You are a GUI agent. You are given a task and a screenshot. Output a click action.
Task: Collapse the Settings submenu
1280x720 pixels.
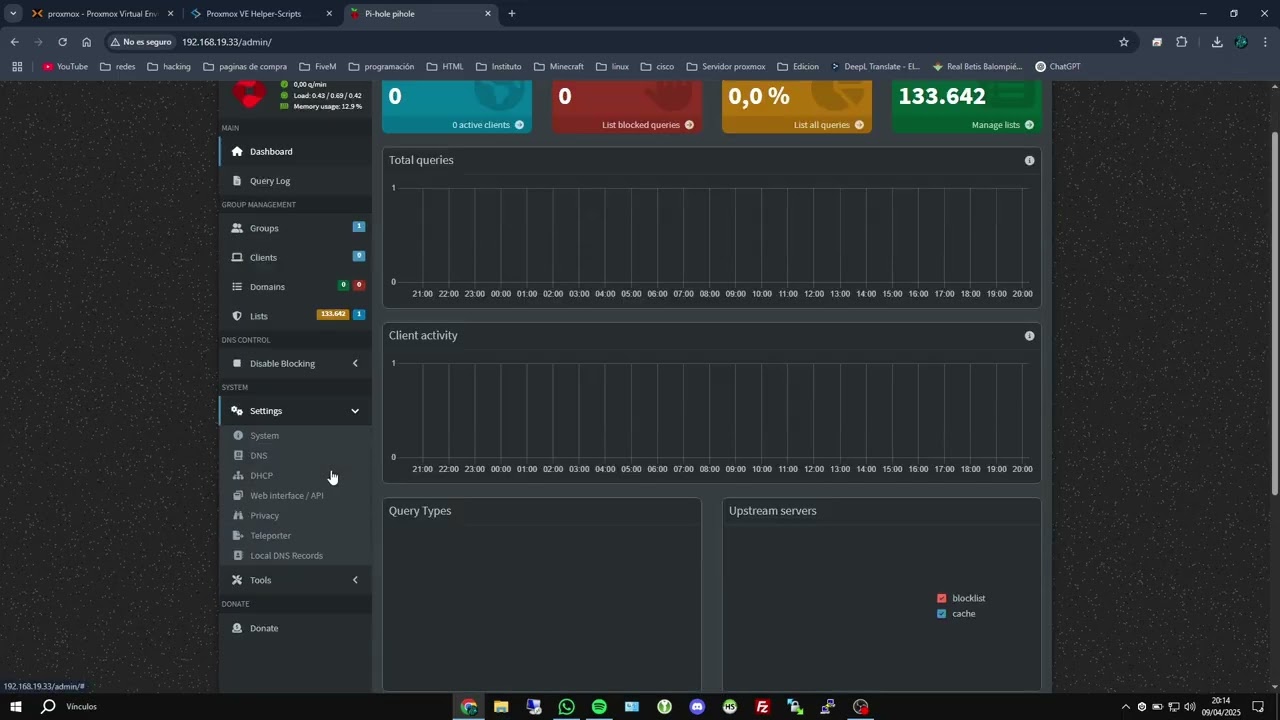pyautogui.click(x=295, y=411)
